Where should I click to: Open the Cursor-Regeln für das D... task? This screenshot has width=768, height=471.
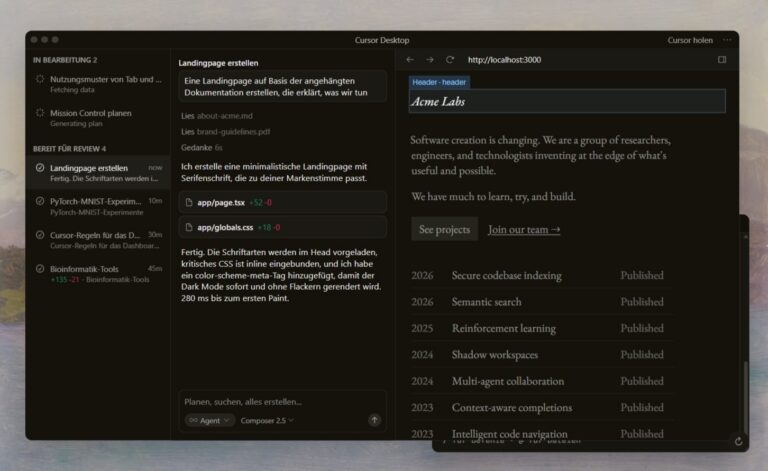tap(98, 240)
